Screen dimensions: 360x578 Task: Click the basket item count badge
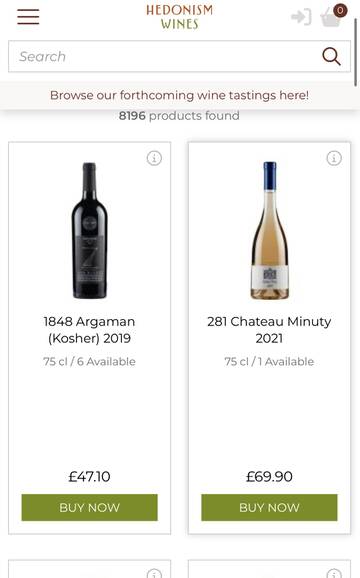tap(340, 10)
